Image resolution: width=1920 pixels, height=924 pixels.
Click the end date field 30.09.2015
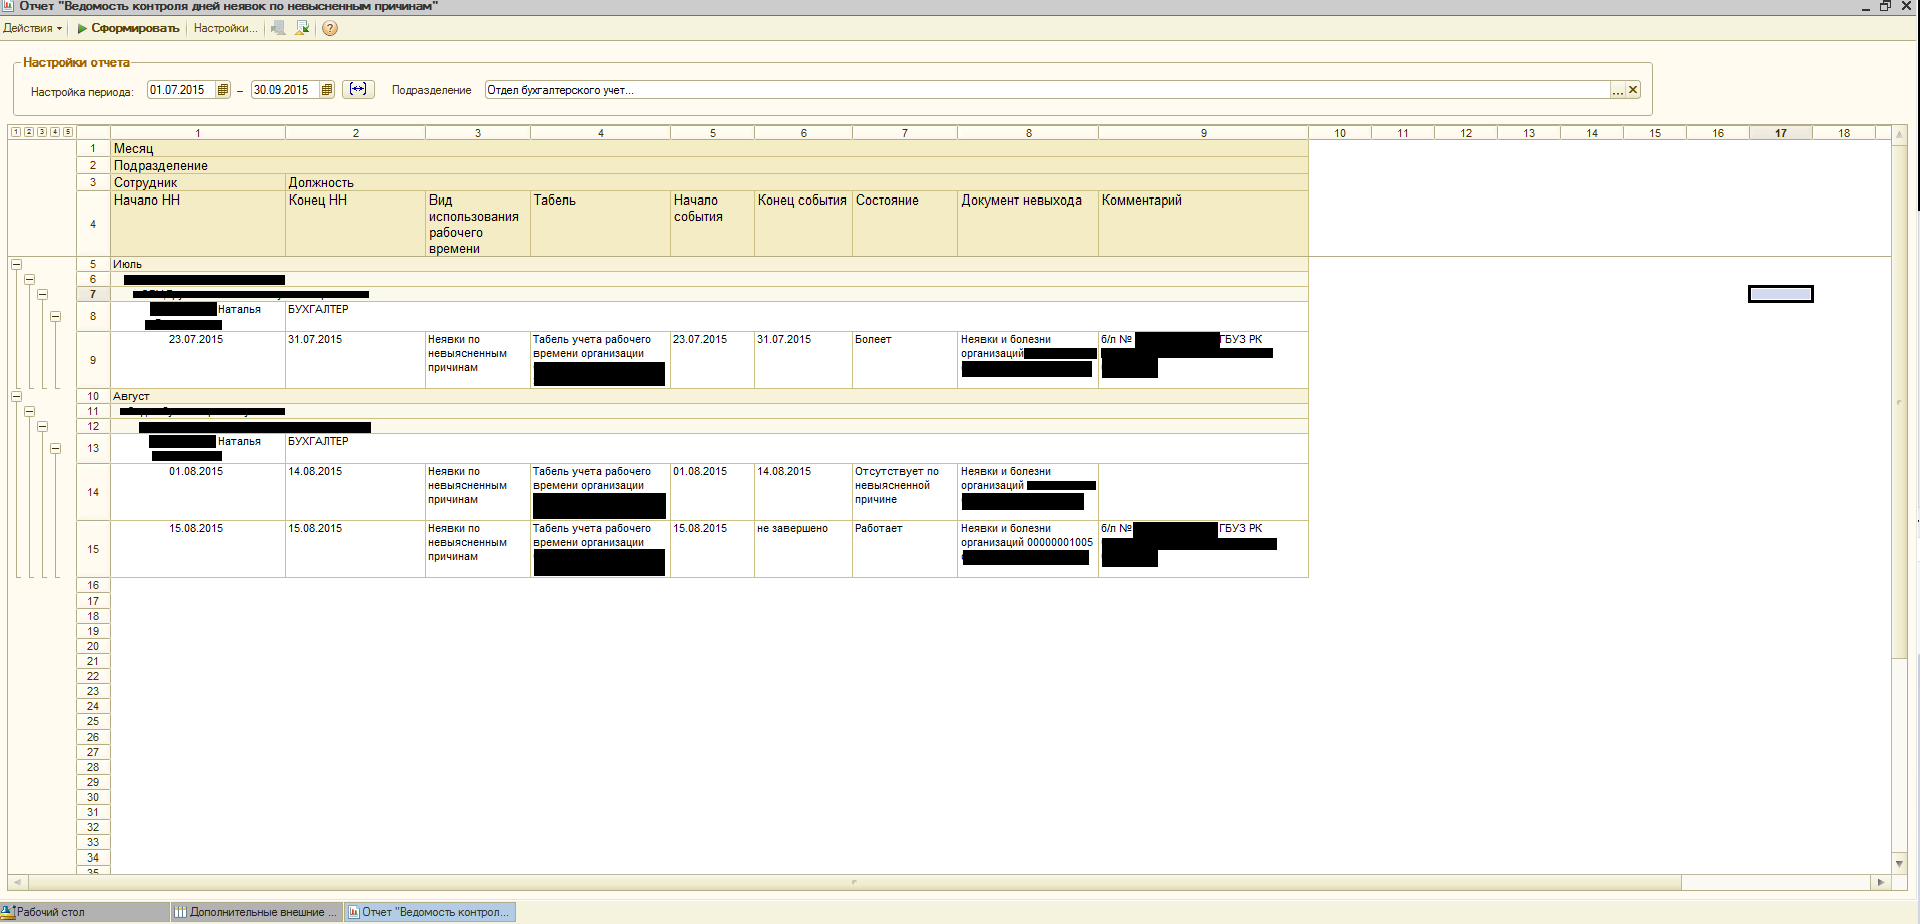click(285, 90)
